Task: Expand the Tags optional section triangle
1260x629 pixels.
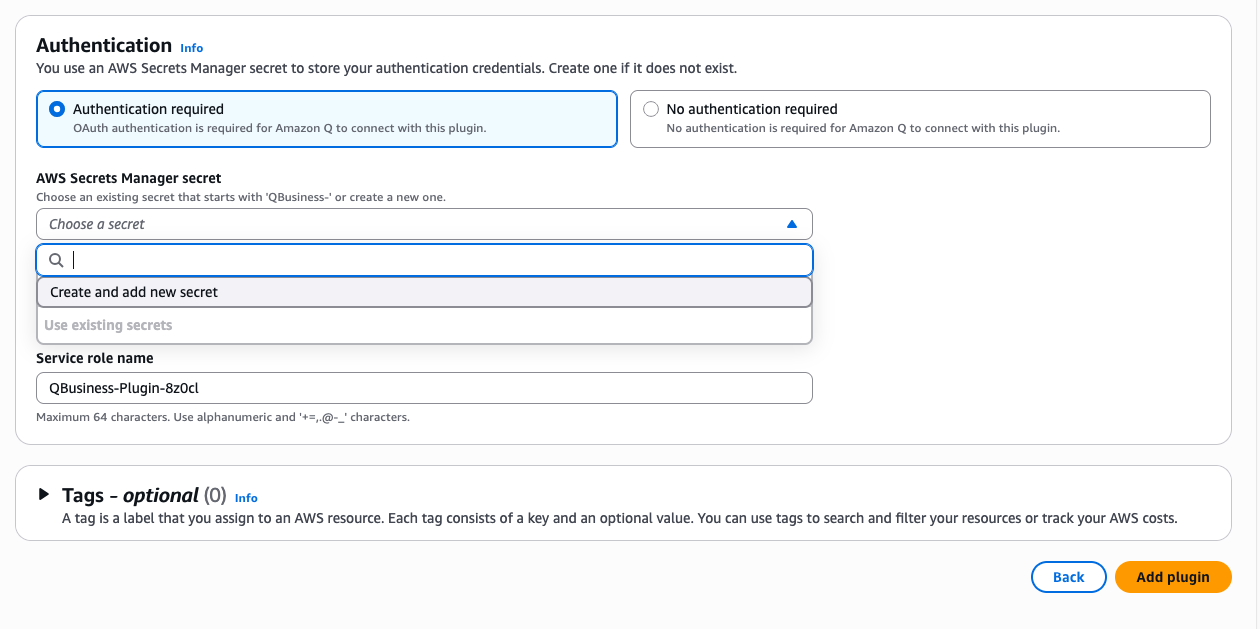Action: click(x=43, y=495)
